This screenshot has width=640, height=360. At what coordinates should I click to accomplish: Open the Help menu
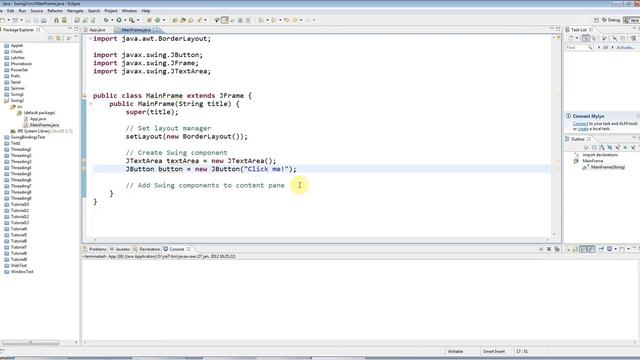(146, 11)
